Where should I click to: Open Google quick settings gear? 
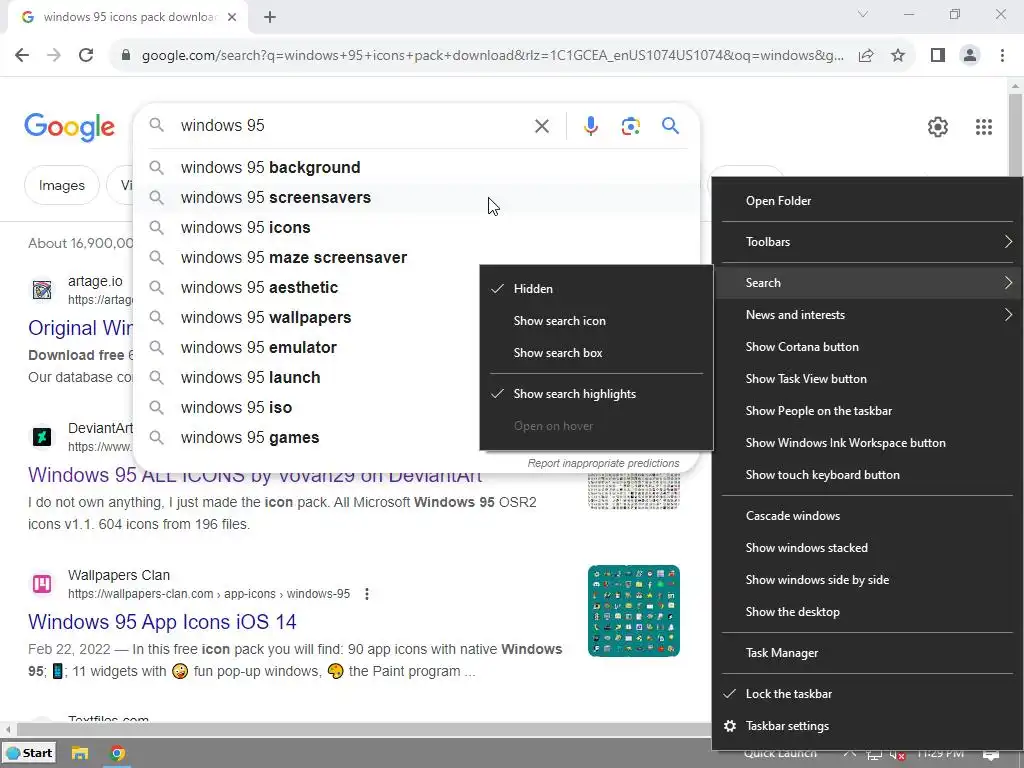[x=938, y=127]
